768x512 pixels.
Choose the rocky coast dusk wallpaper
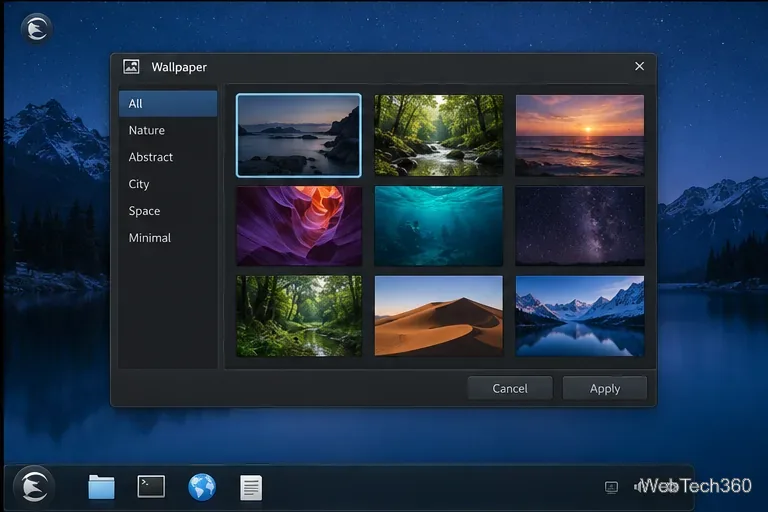299,135
